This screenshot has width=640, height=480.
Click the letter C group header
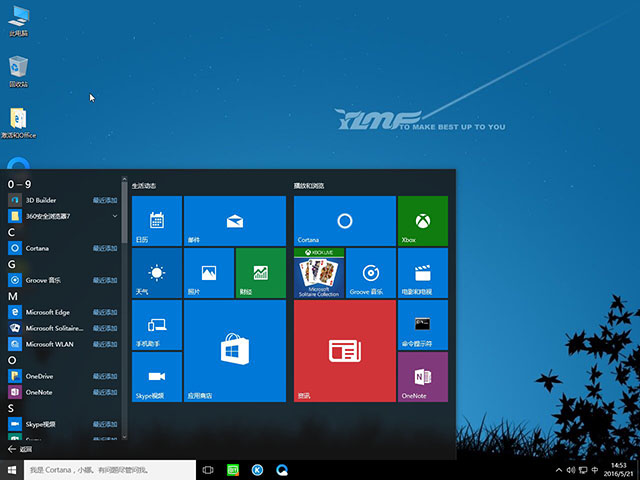tap(12, 231)
